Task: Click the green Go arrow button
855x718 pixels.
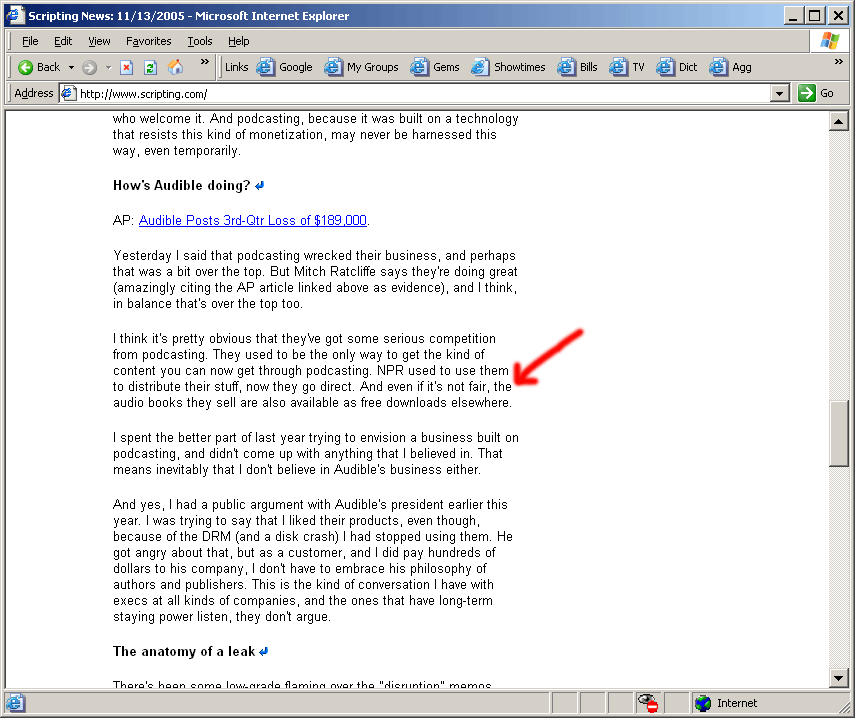Action: 806,93
